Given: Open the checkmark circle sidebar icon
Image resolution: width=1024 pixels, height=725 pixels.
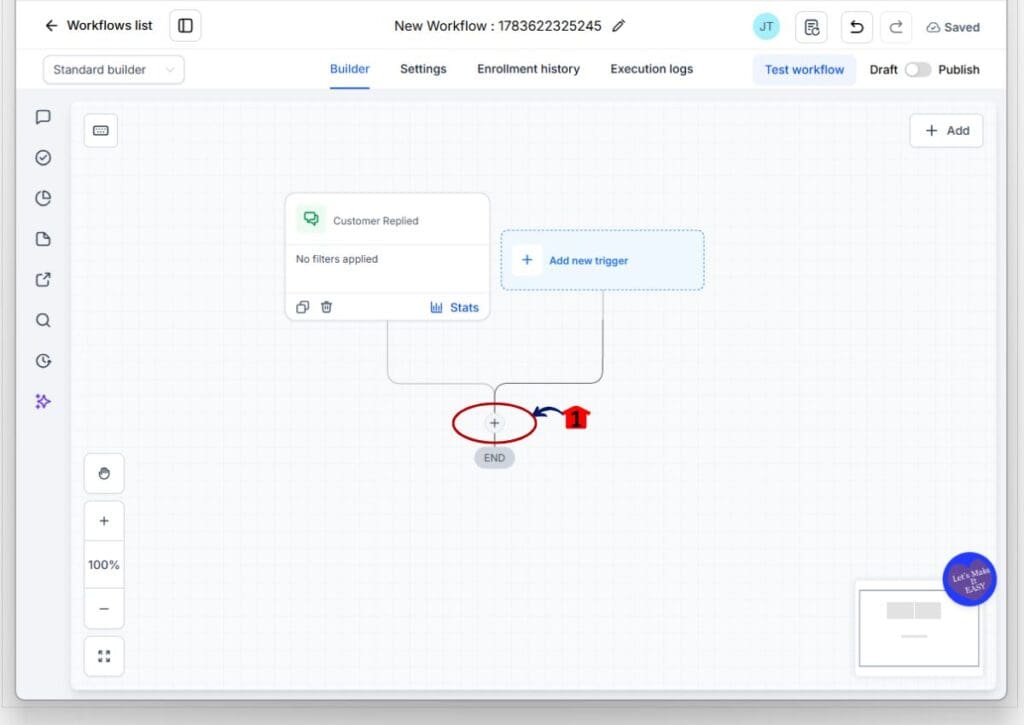Looking at the screenshot, I should [43, 157].
